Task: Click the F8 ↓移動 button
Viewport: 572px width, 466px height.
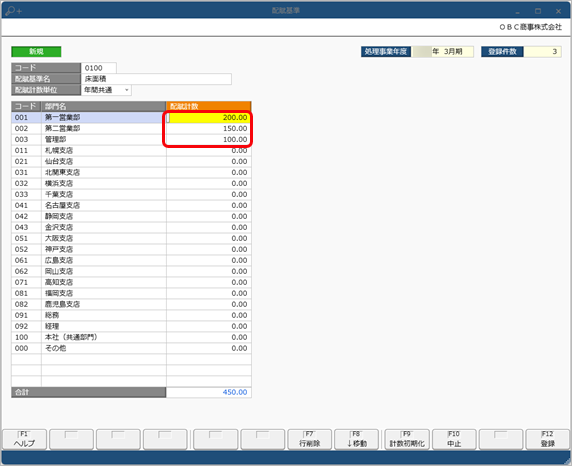Action: pyautogui.click(x=356, y=439)
